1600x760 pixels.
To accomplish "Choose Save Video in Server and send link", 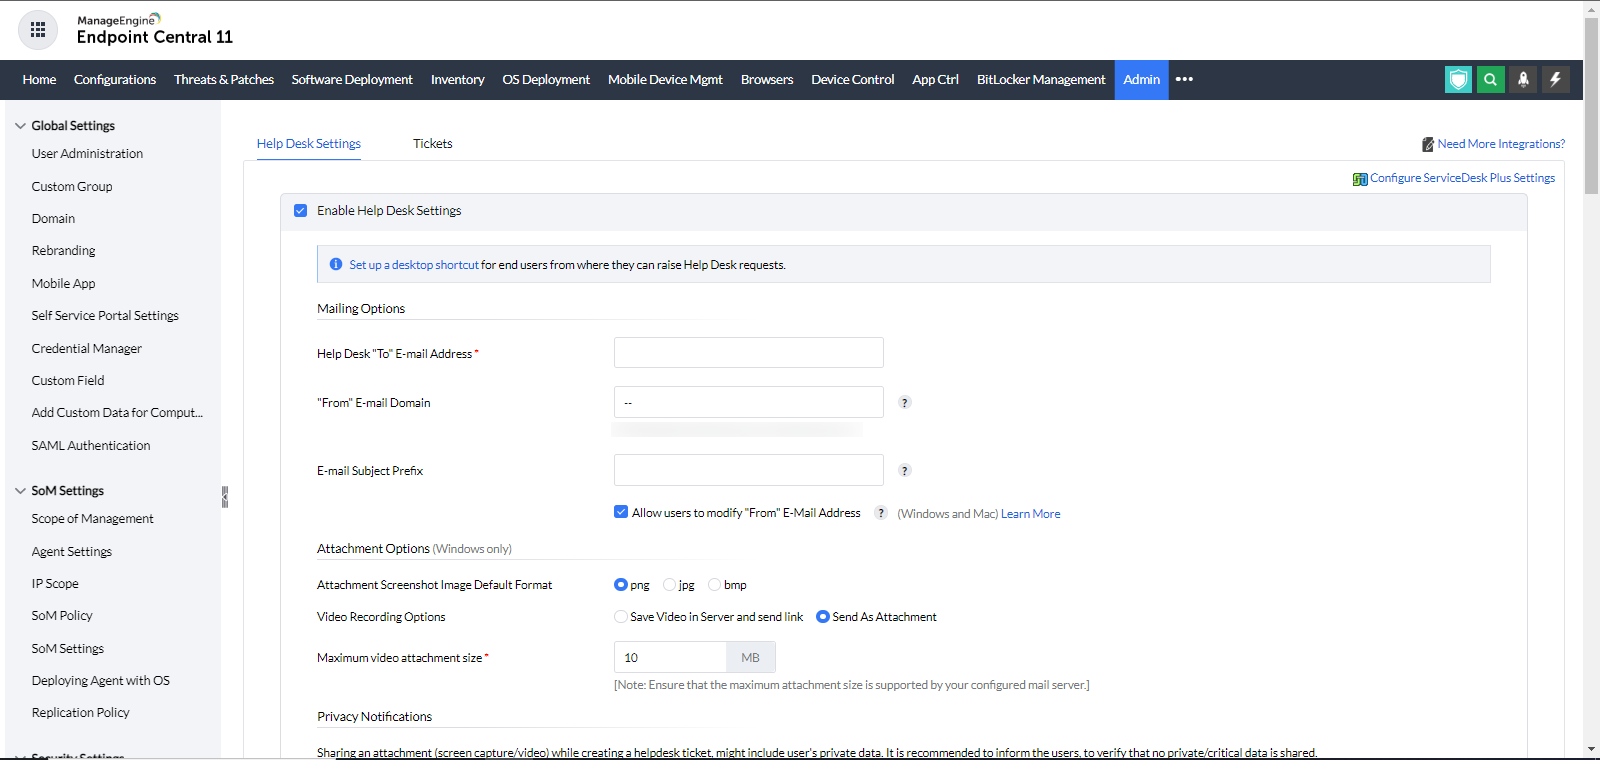I will pos(621,617).
